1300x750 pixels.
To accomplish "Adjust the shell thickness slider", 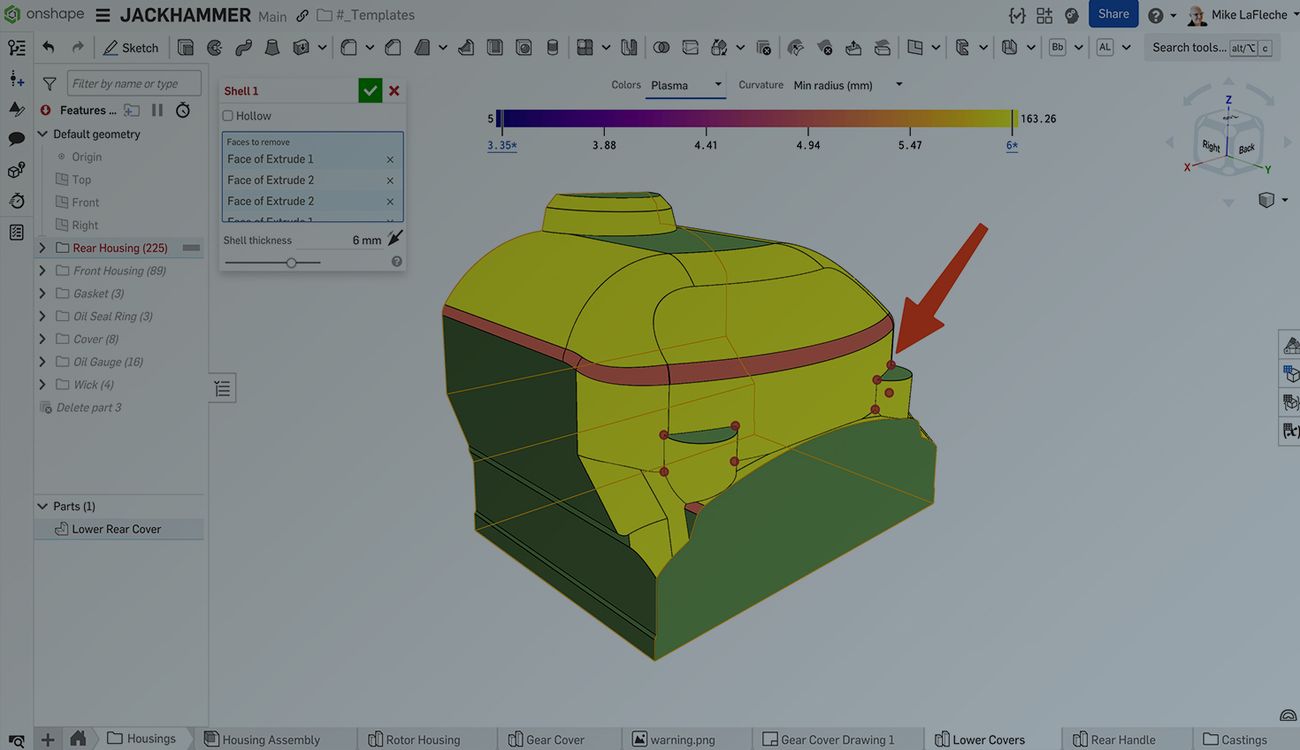I will click(x=291, y=262).
